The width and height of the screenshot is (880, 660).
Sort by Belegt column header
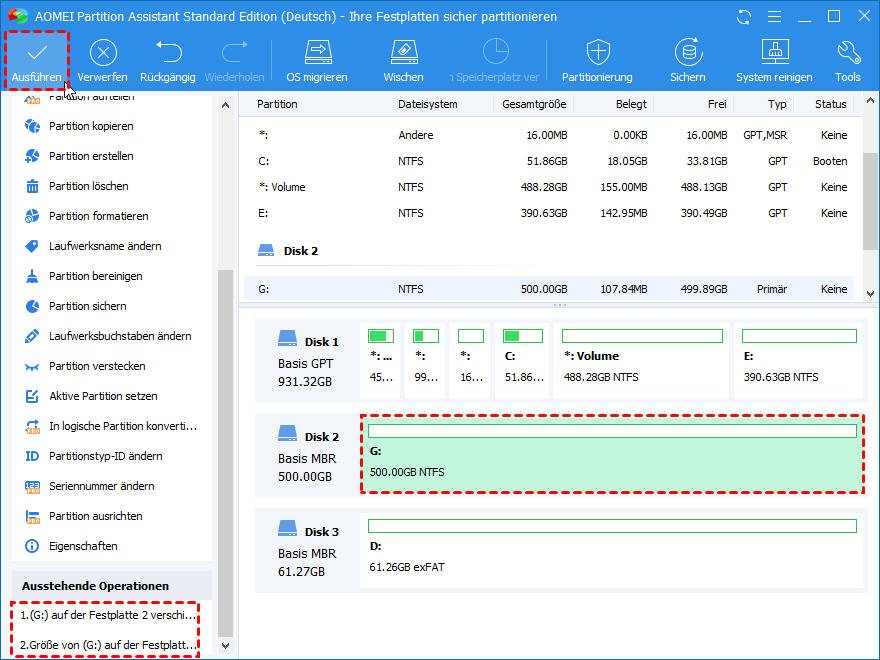click(631, 104)
